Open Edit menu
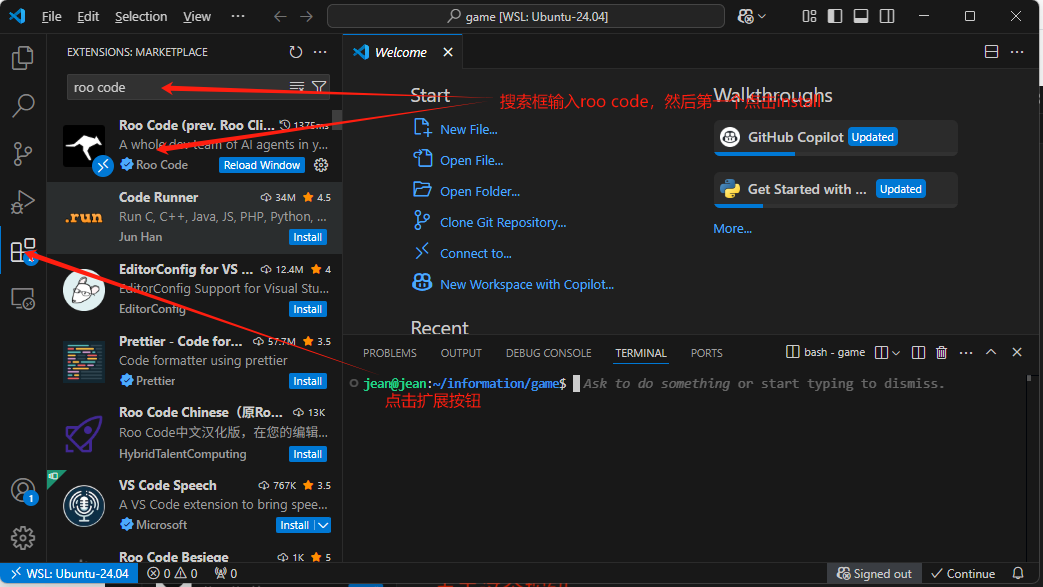 (88, 17)
